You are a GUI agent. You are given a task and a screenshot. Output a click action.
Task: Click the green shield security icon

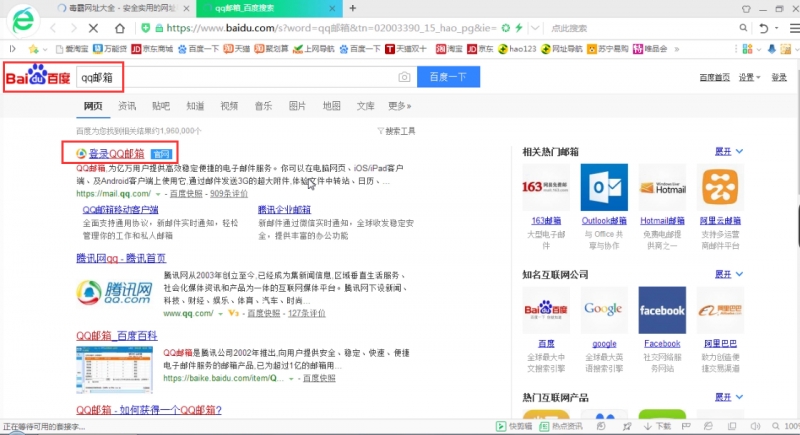[x=145, y=28]
